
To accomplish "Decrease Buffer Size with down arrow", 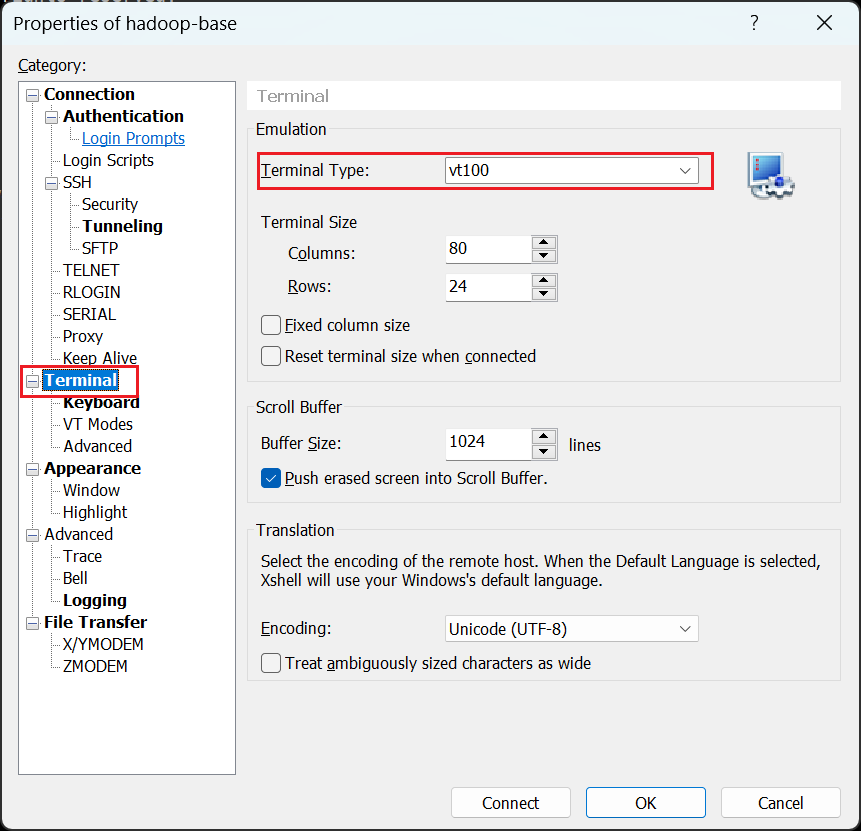I will tap(544, 451).
